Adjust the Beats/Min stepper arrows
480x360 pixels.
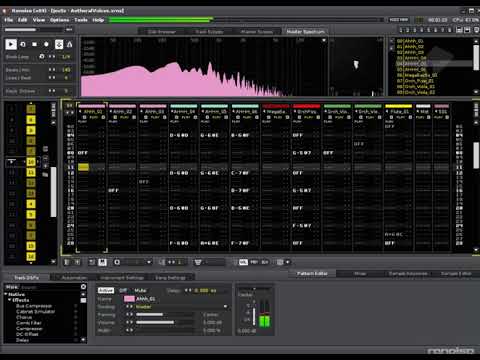[52, 70]
